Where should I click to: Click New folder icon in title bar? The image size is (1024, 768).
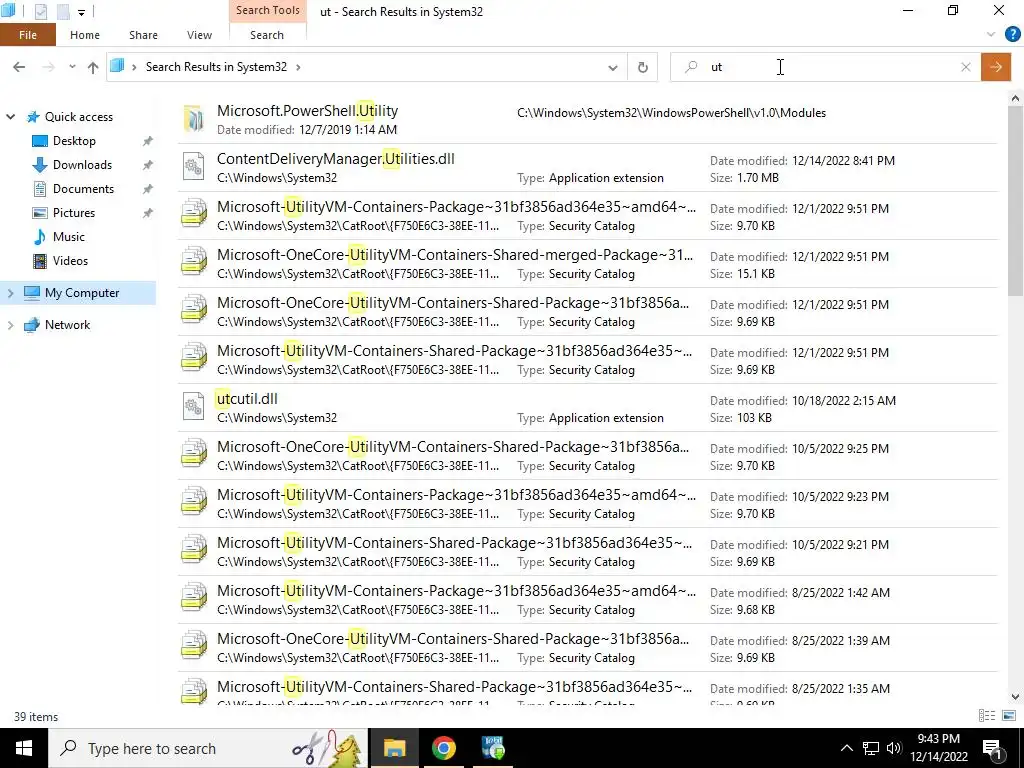[x=63, y=11]
